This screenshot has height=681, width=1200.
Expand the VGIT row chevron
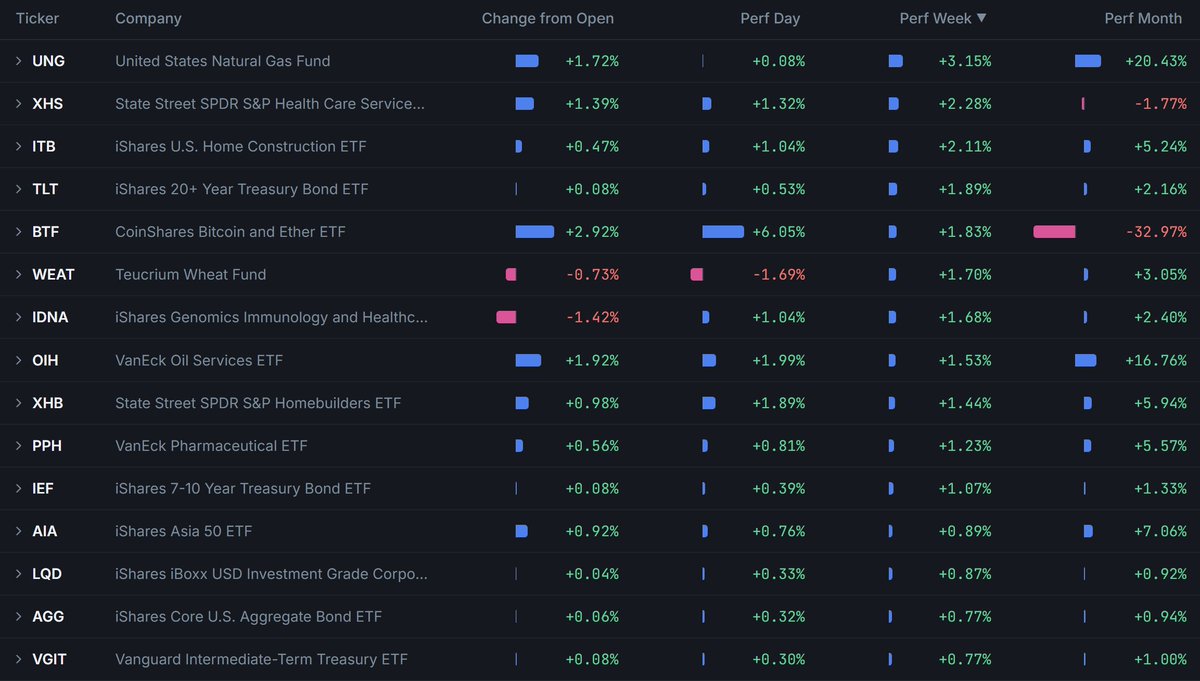click(x=18, y=660)
